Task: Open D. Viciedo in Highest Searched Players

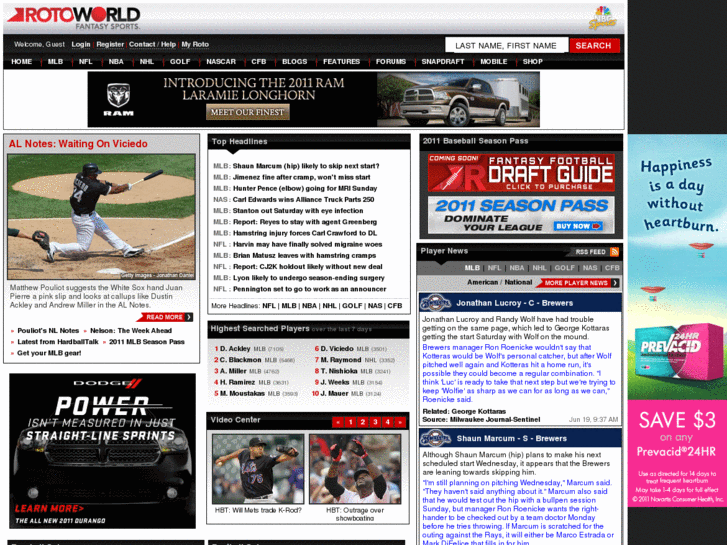Action: point(337,349)
